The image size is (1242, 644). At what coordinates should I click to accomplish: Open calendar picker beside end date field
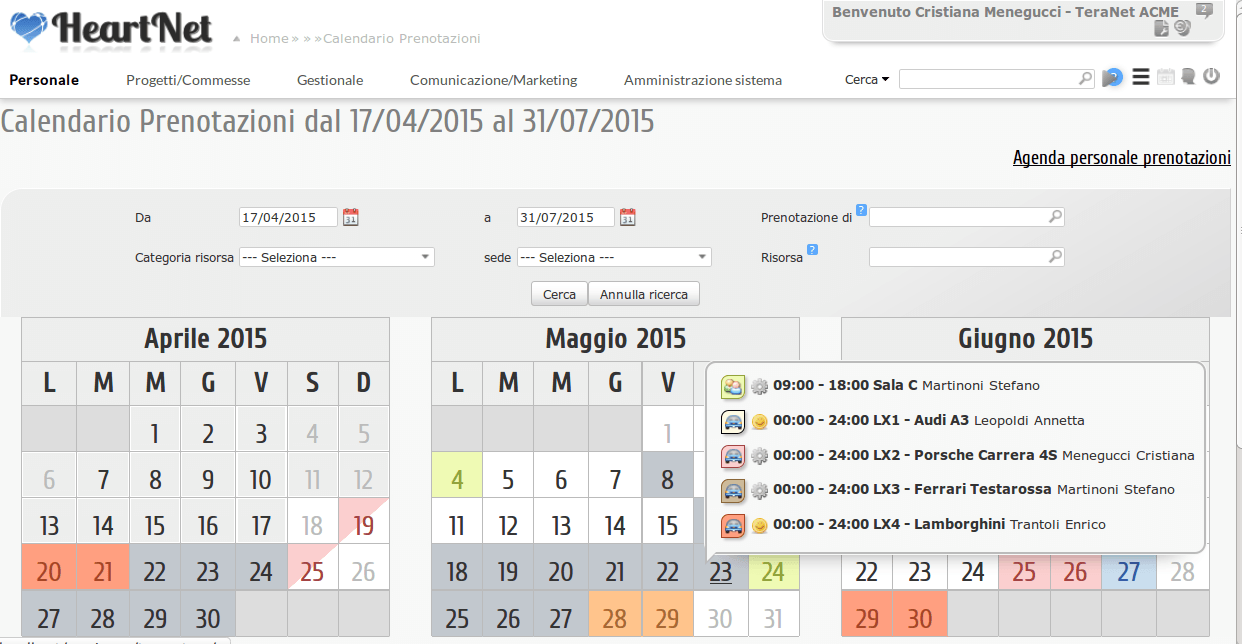tap(627, 217)
